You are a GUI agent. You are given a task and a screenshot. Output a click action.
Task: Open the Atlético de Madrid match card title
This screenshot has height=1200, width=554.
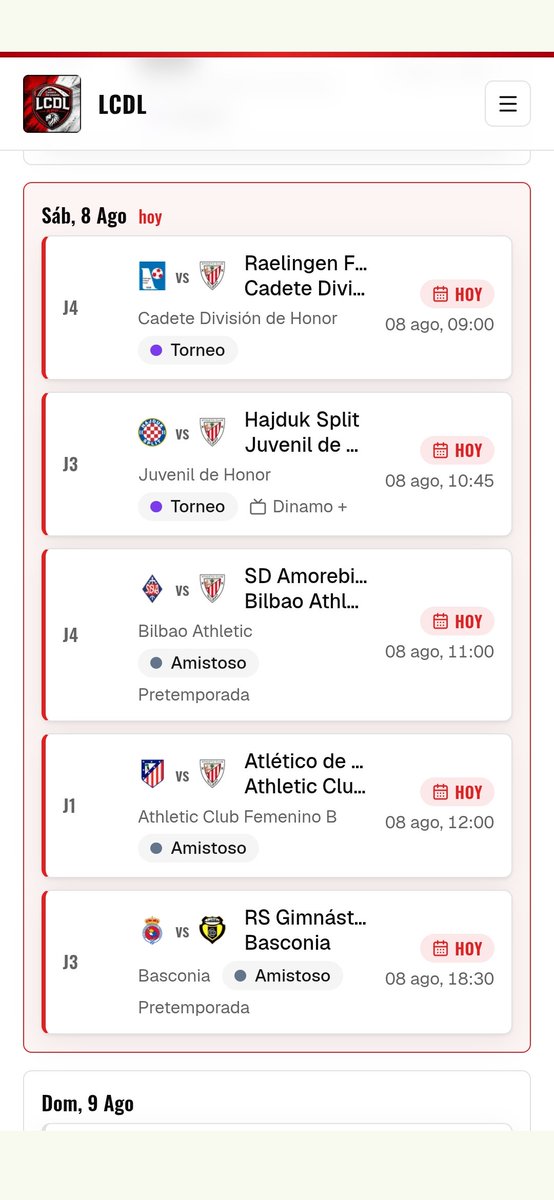coord(305,773)
